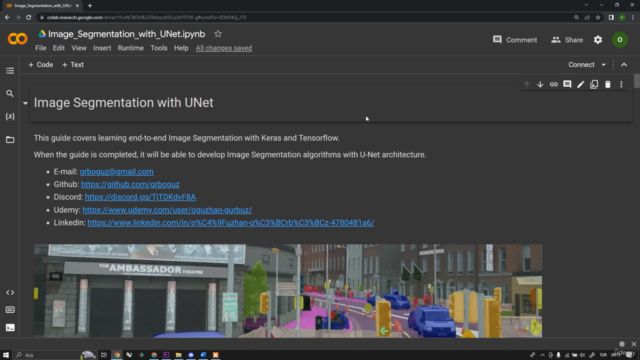This screenshot has width=640, height=360.
Task: Click the notebook title Image_Segmentation_with_UNet.ipynb
Action: click(127, 34)
